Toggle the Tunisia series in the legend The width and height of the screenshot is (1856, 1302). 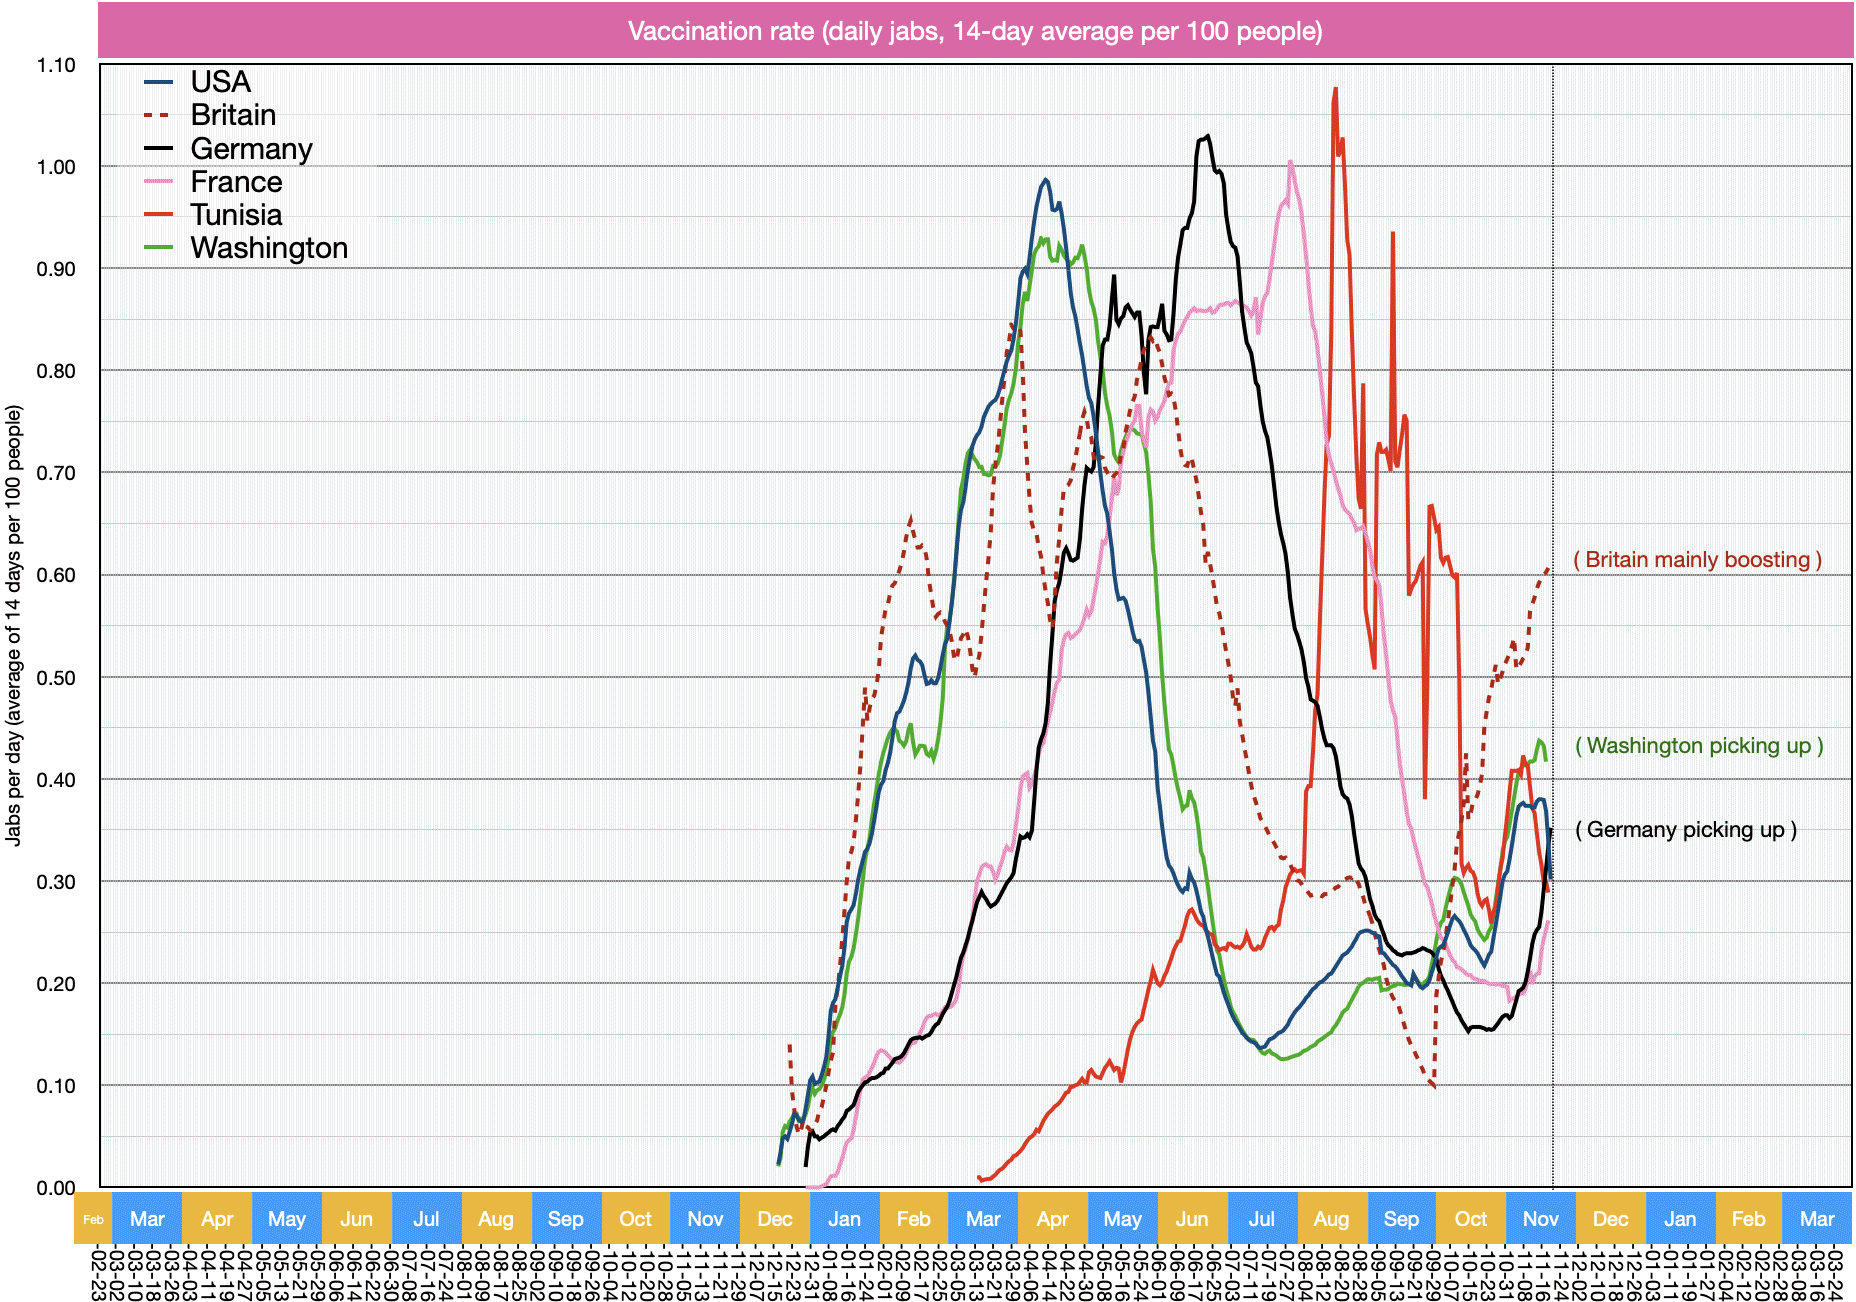(236, 214)
